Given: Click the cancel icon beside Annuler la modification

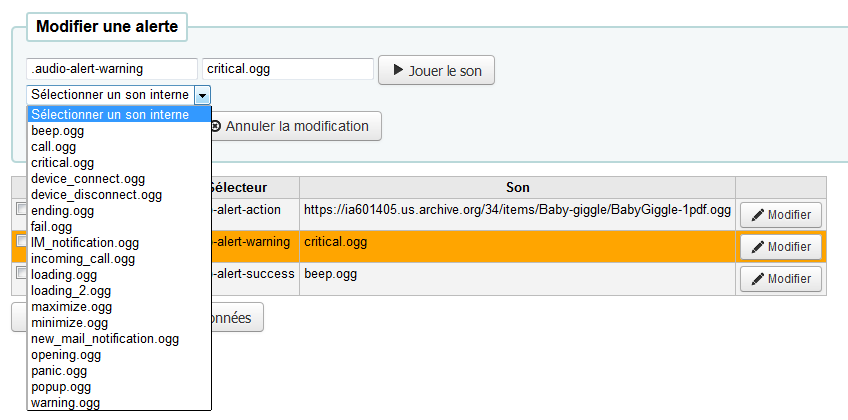Looking at the screenshot, I should point(215,126).
